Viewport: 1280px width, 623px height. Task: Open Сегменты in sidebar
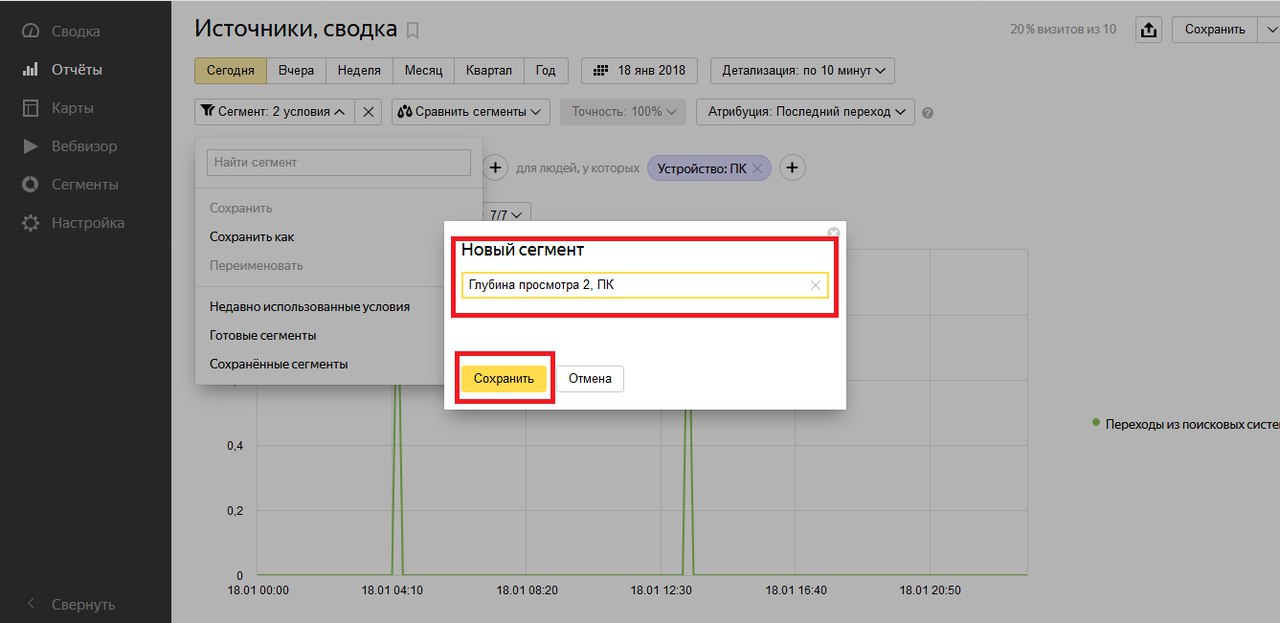[85, 184]
